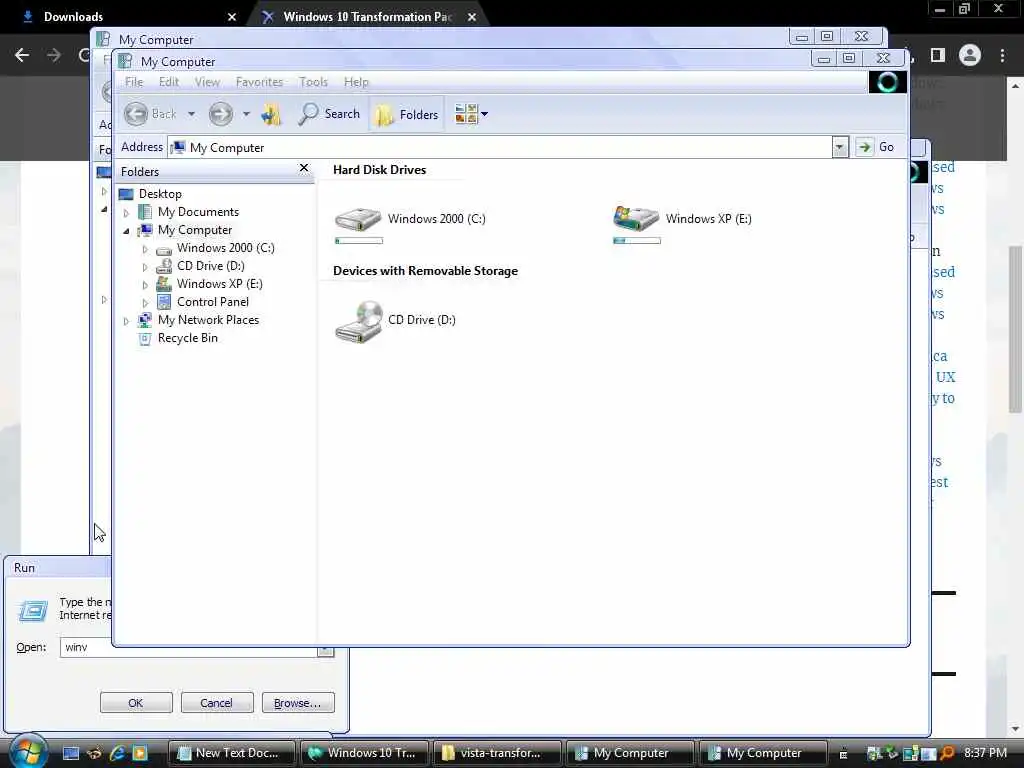Click the browser back arrow
Screen dimensions: 1024x768
tap(22, 55)
